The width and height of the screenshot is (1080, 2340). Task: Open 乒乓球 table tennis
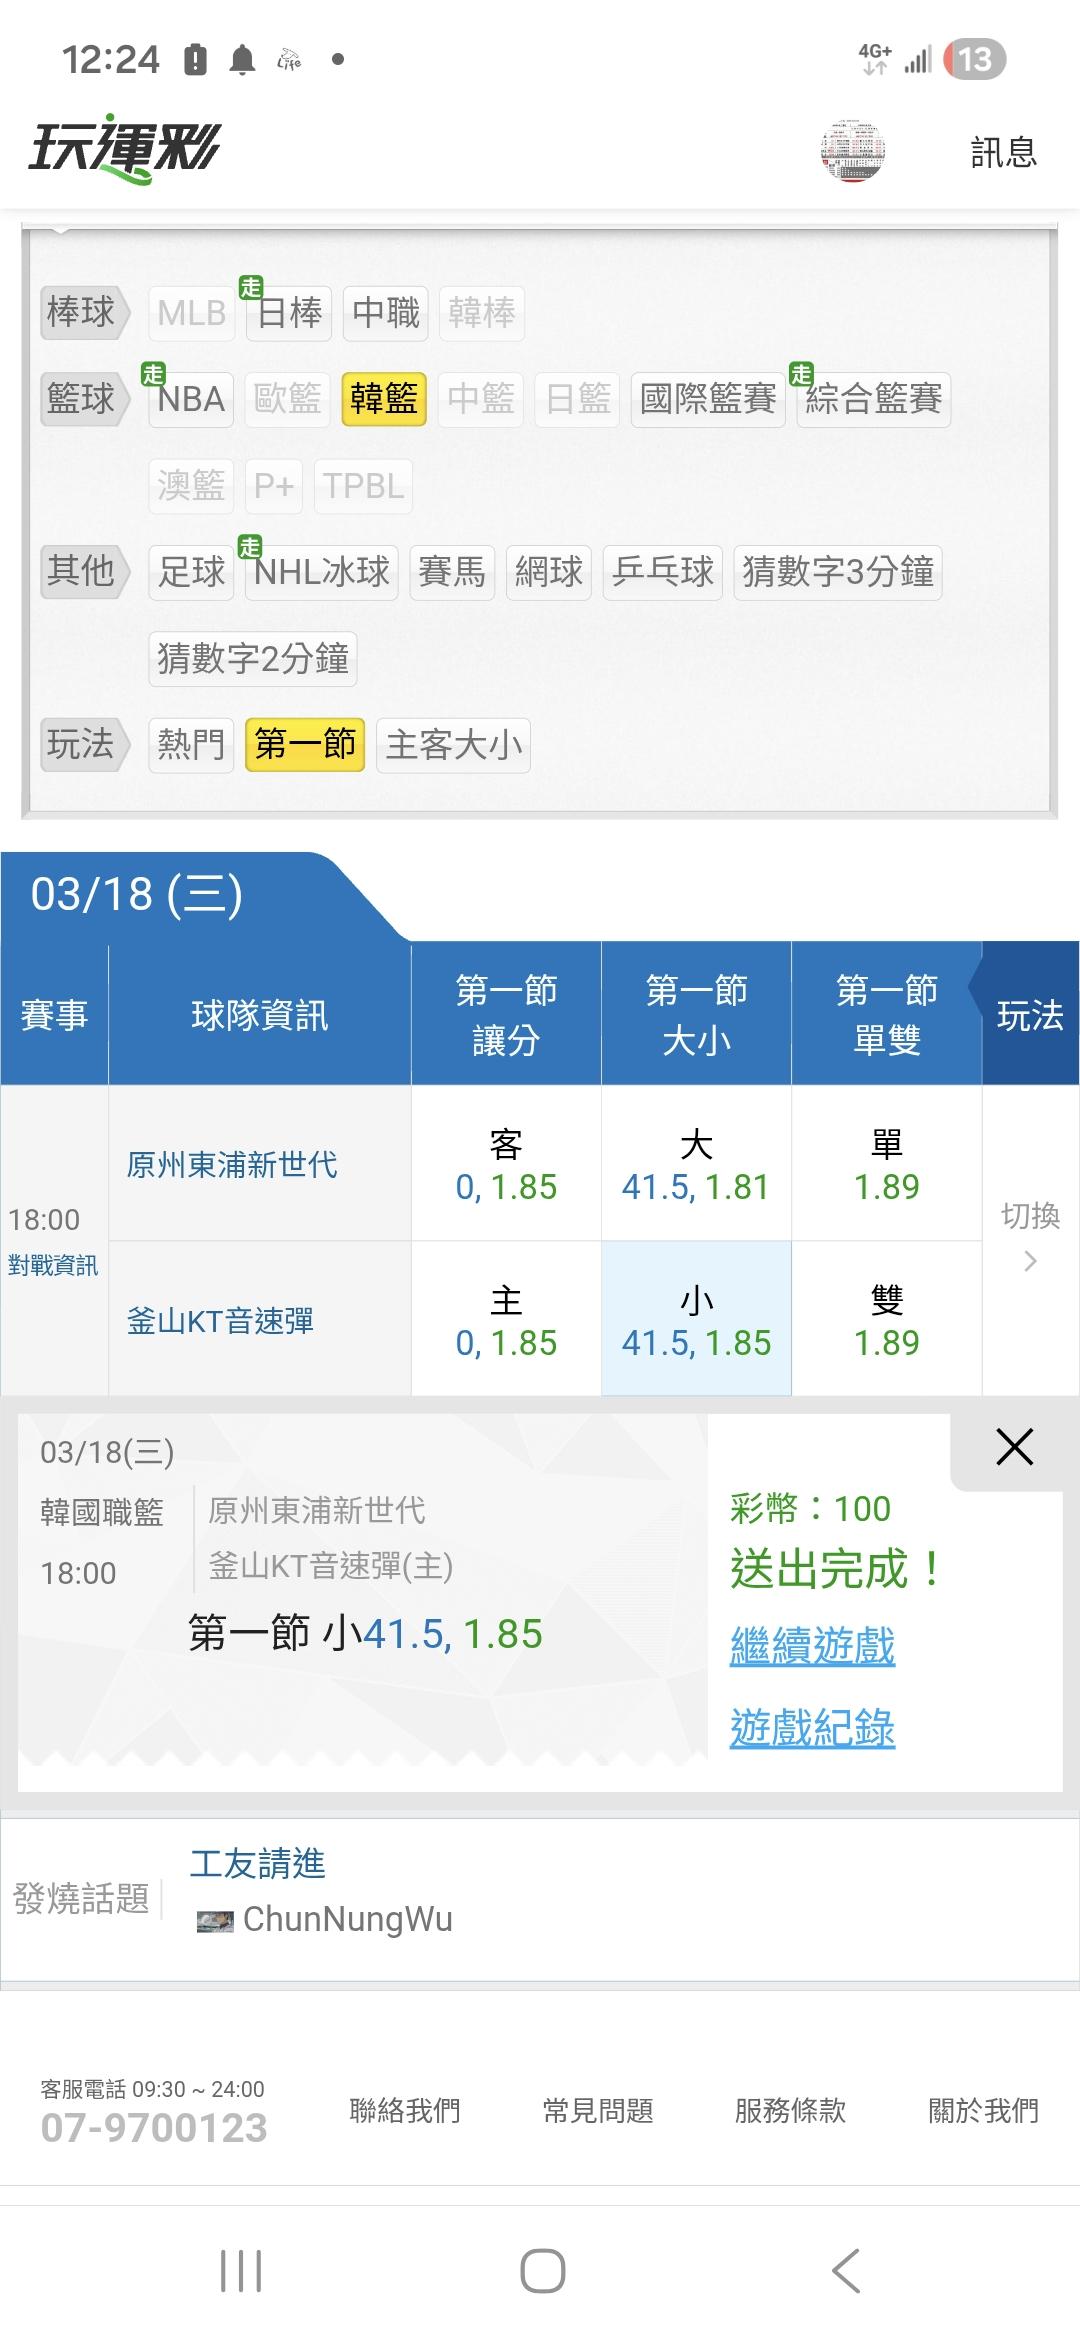point(663,573)
